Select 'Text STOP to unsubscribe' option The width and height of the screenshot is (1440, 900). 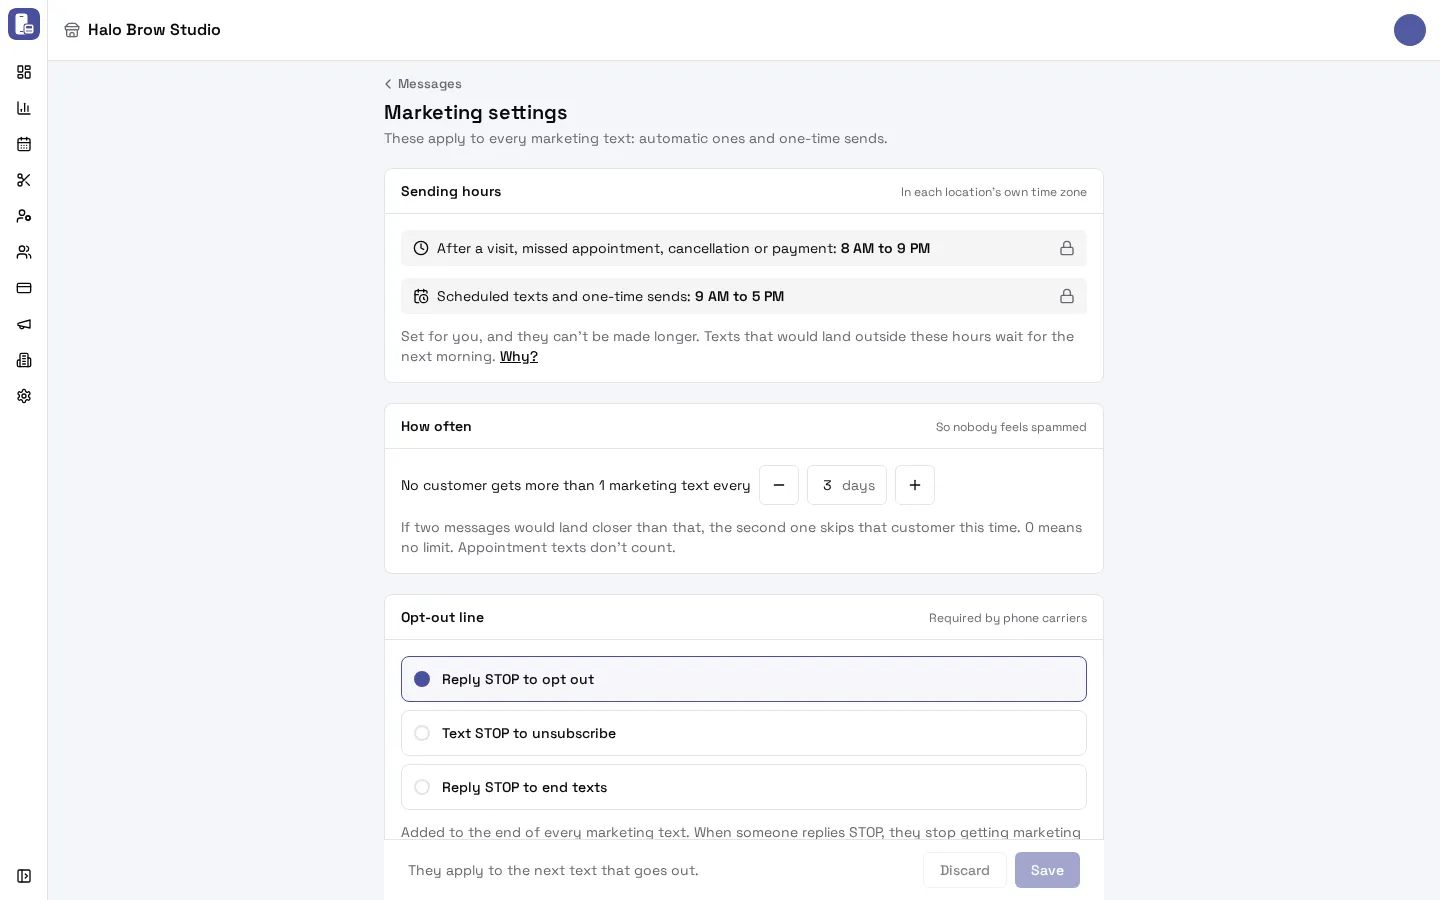[744, 733]
